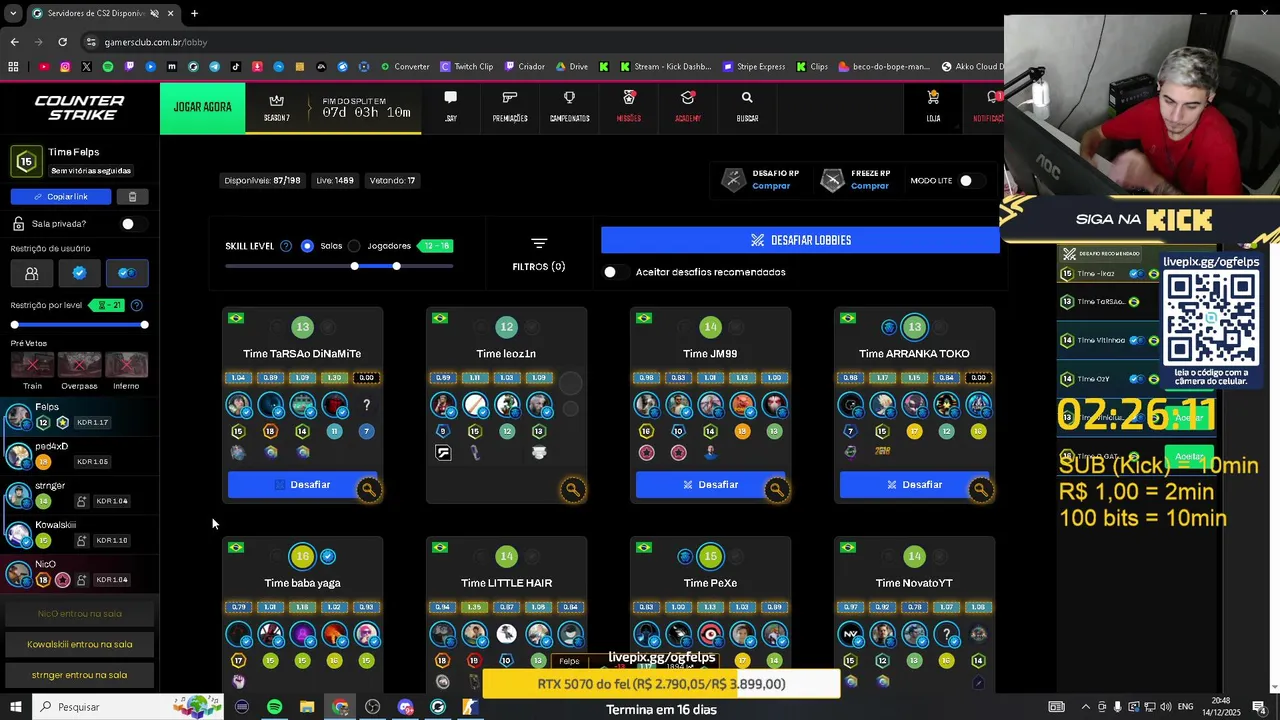Click the Skill Level help icon

coord(286,246)
